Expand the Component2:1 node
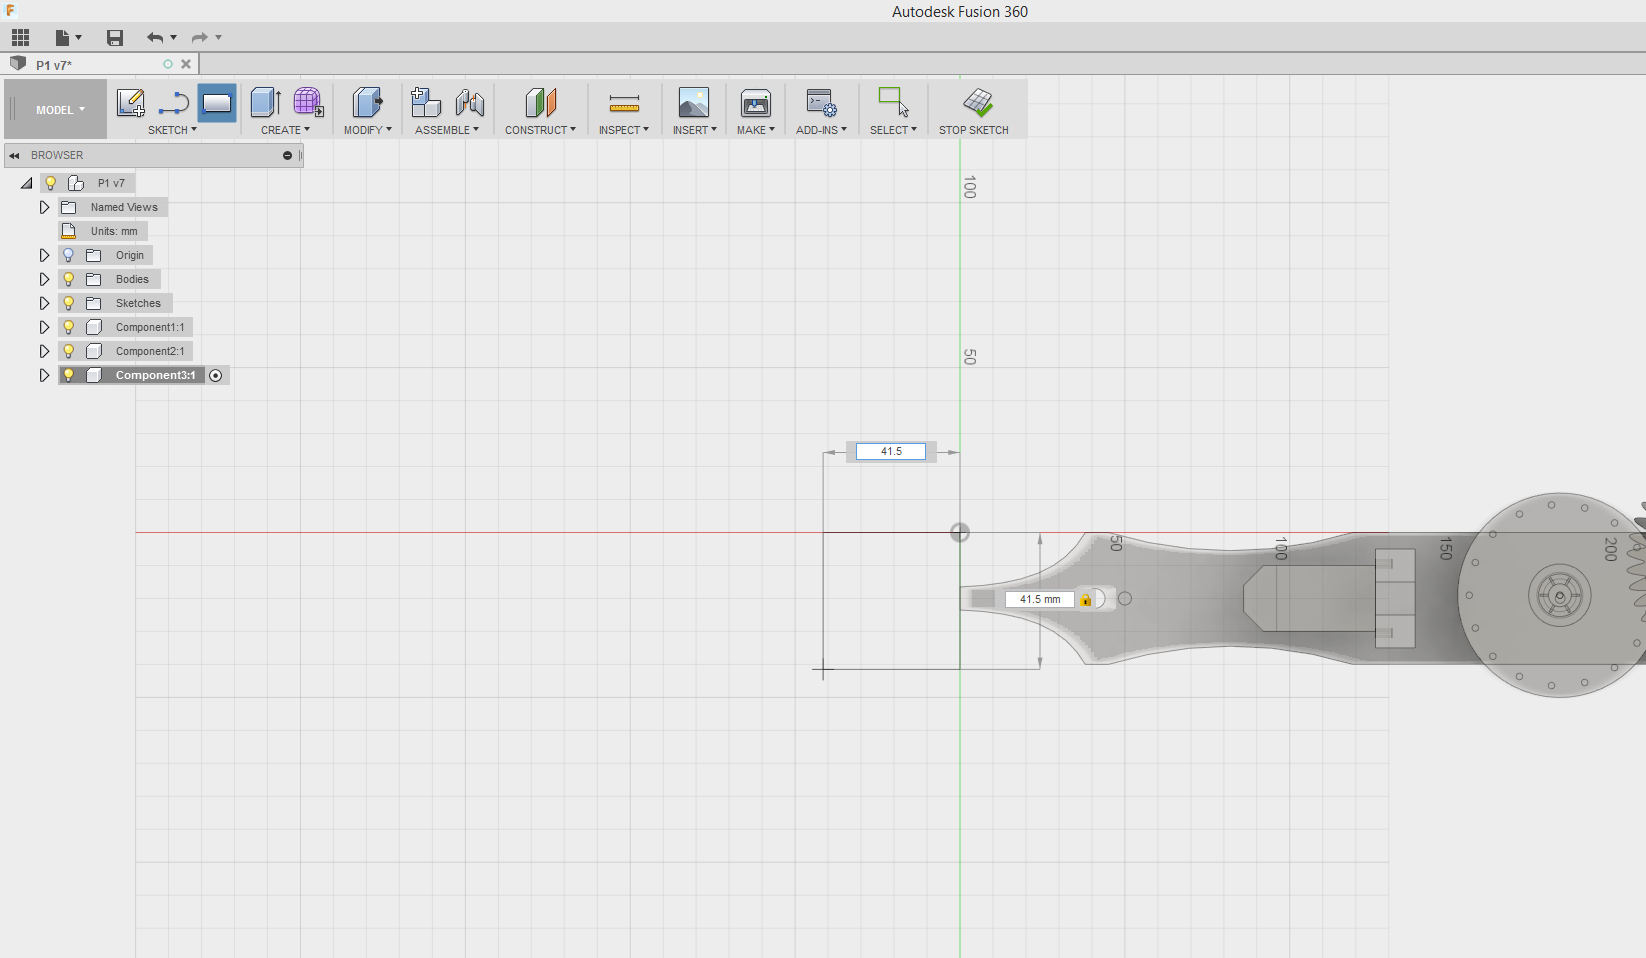This screenshot has width=1646, height=958. pos(44,351)
